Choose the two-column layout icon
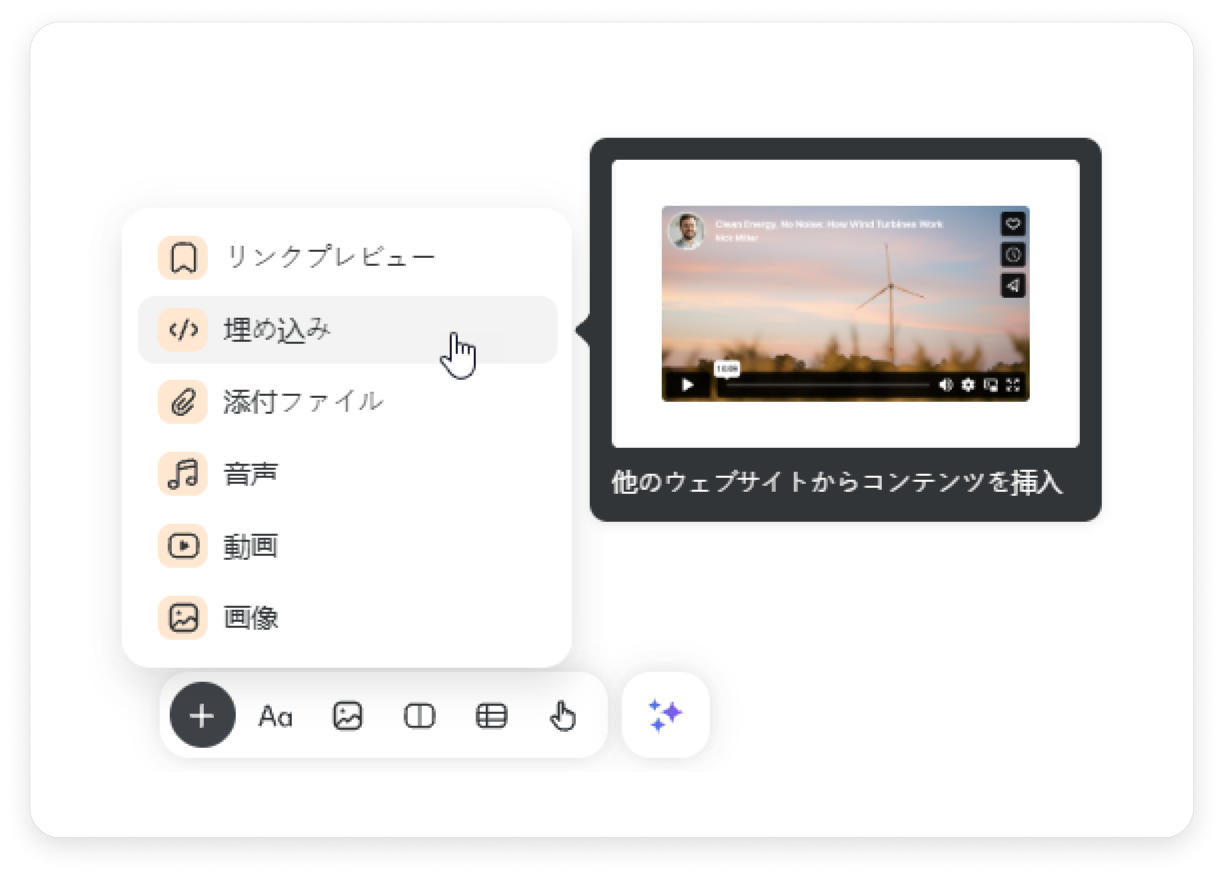Viewport: 1224px width, 876px height. (x=419, y=716)
